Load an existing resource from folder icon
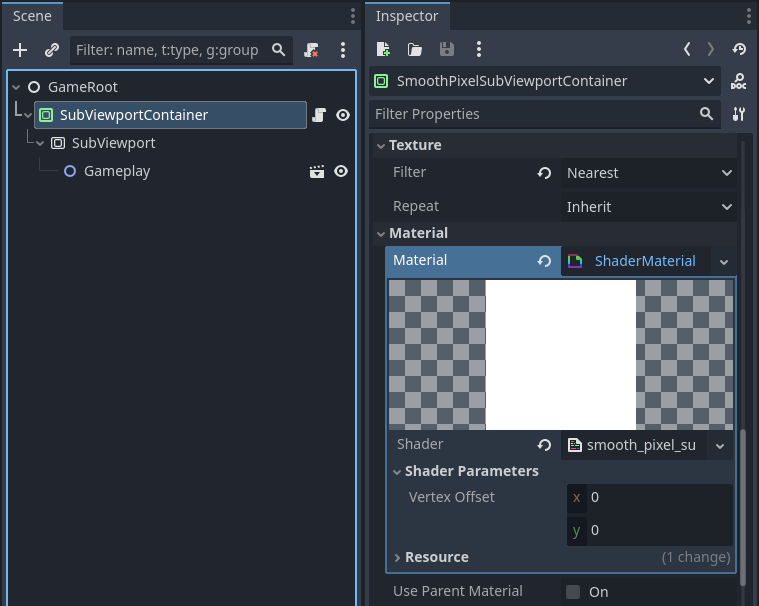759x606 pixels. click(415, 49)
